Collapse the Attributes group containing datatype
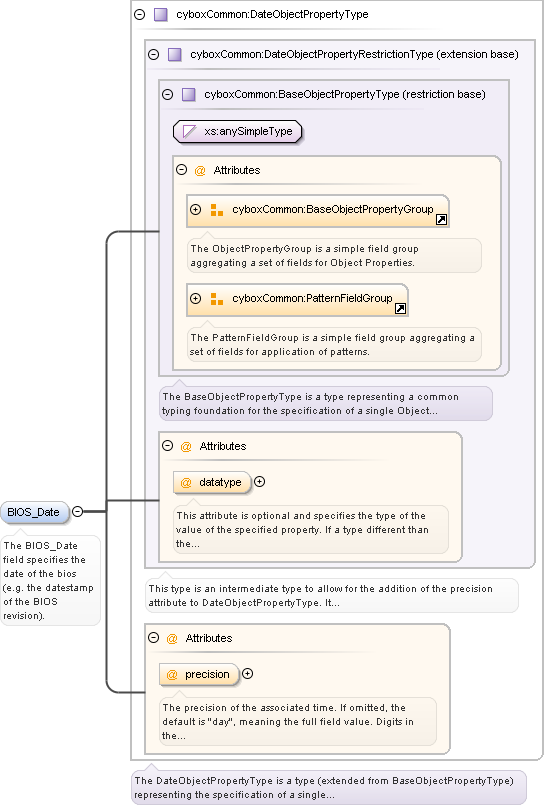545x808 pixels. coord(167,446)
